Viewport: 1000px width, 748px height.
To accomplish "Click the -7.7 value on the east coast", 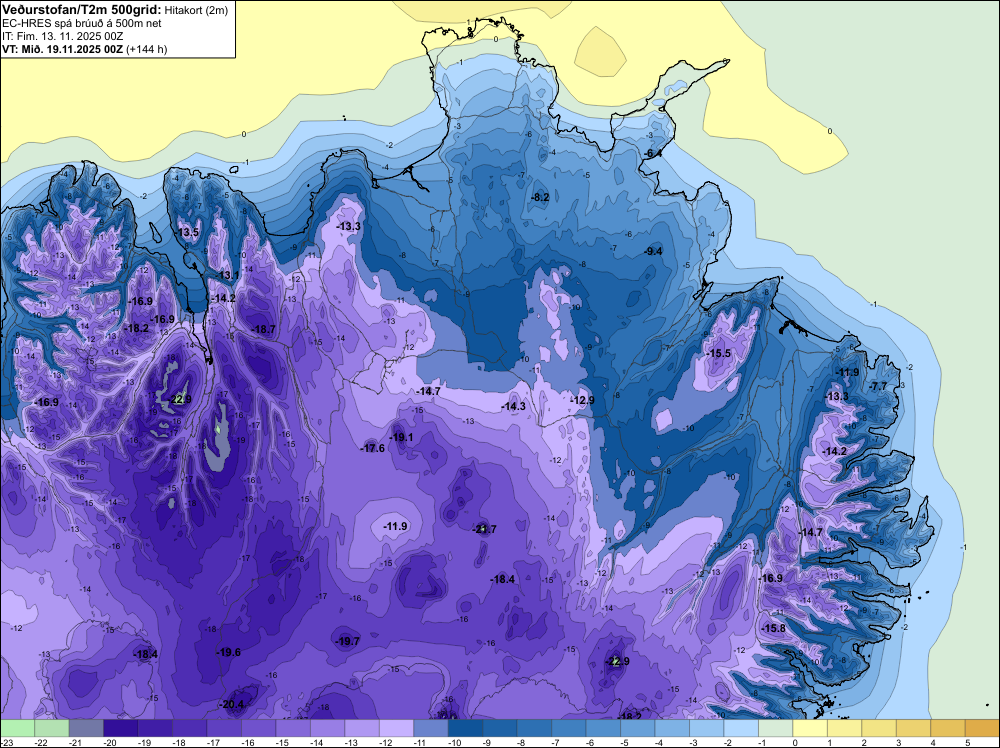I will tap(878, 386).
